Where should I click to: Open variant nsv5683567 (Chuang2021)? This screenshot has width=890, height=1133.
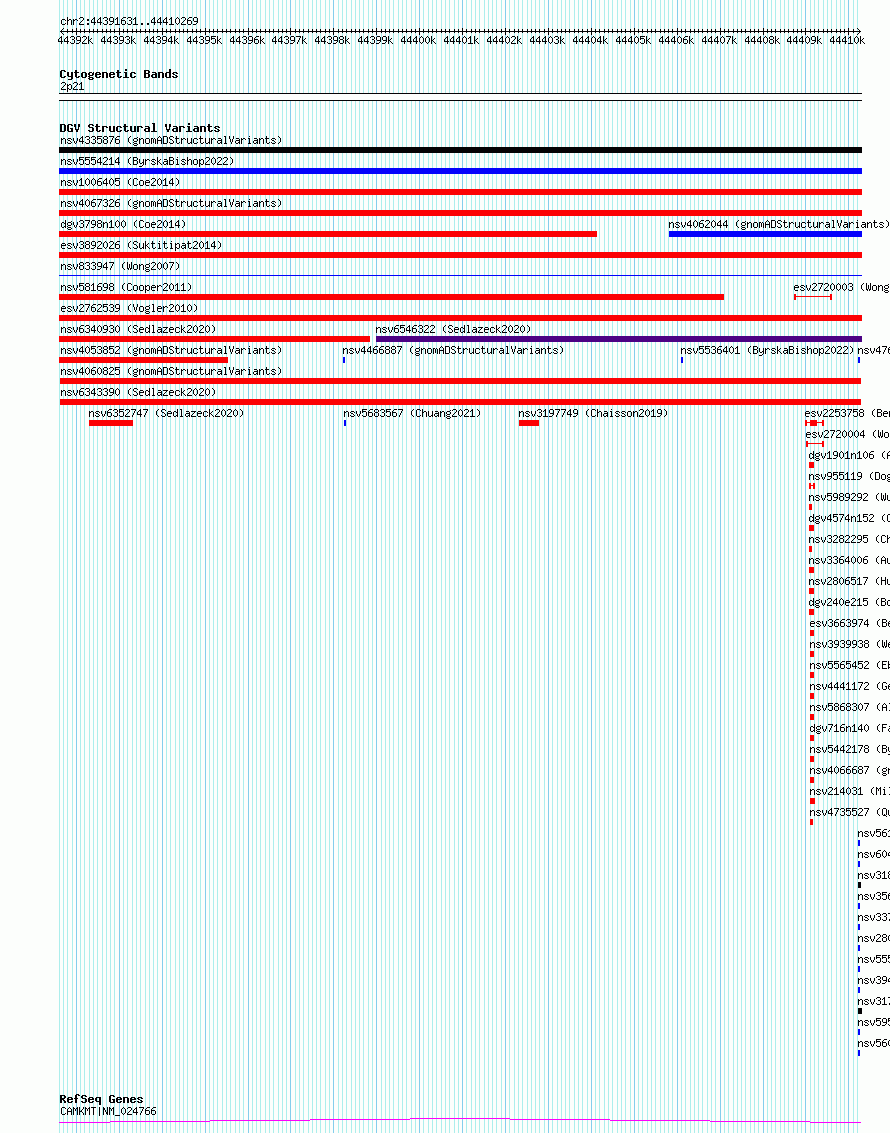[412, 413]
